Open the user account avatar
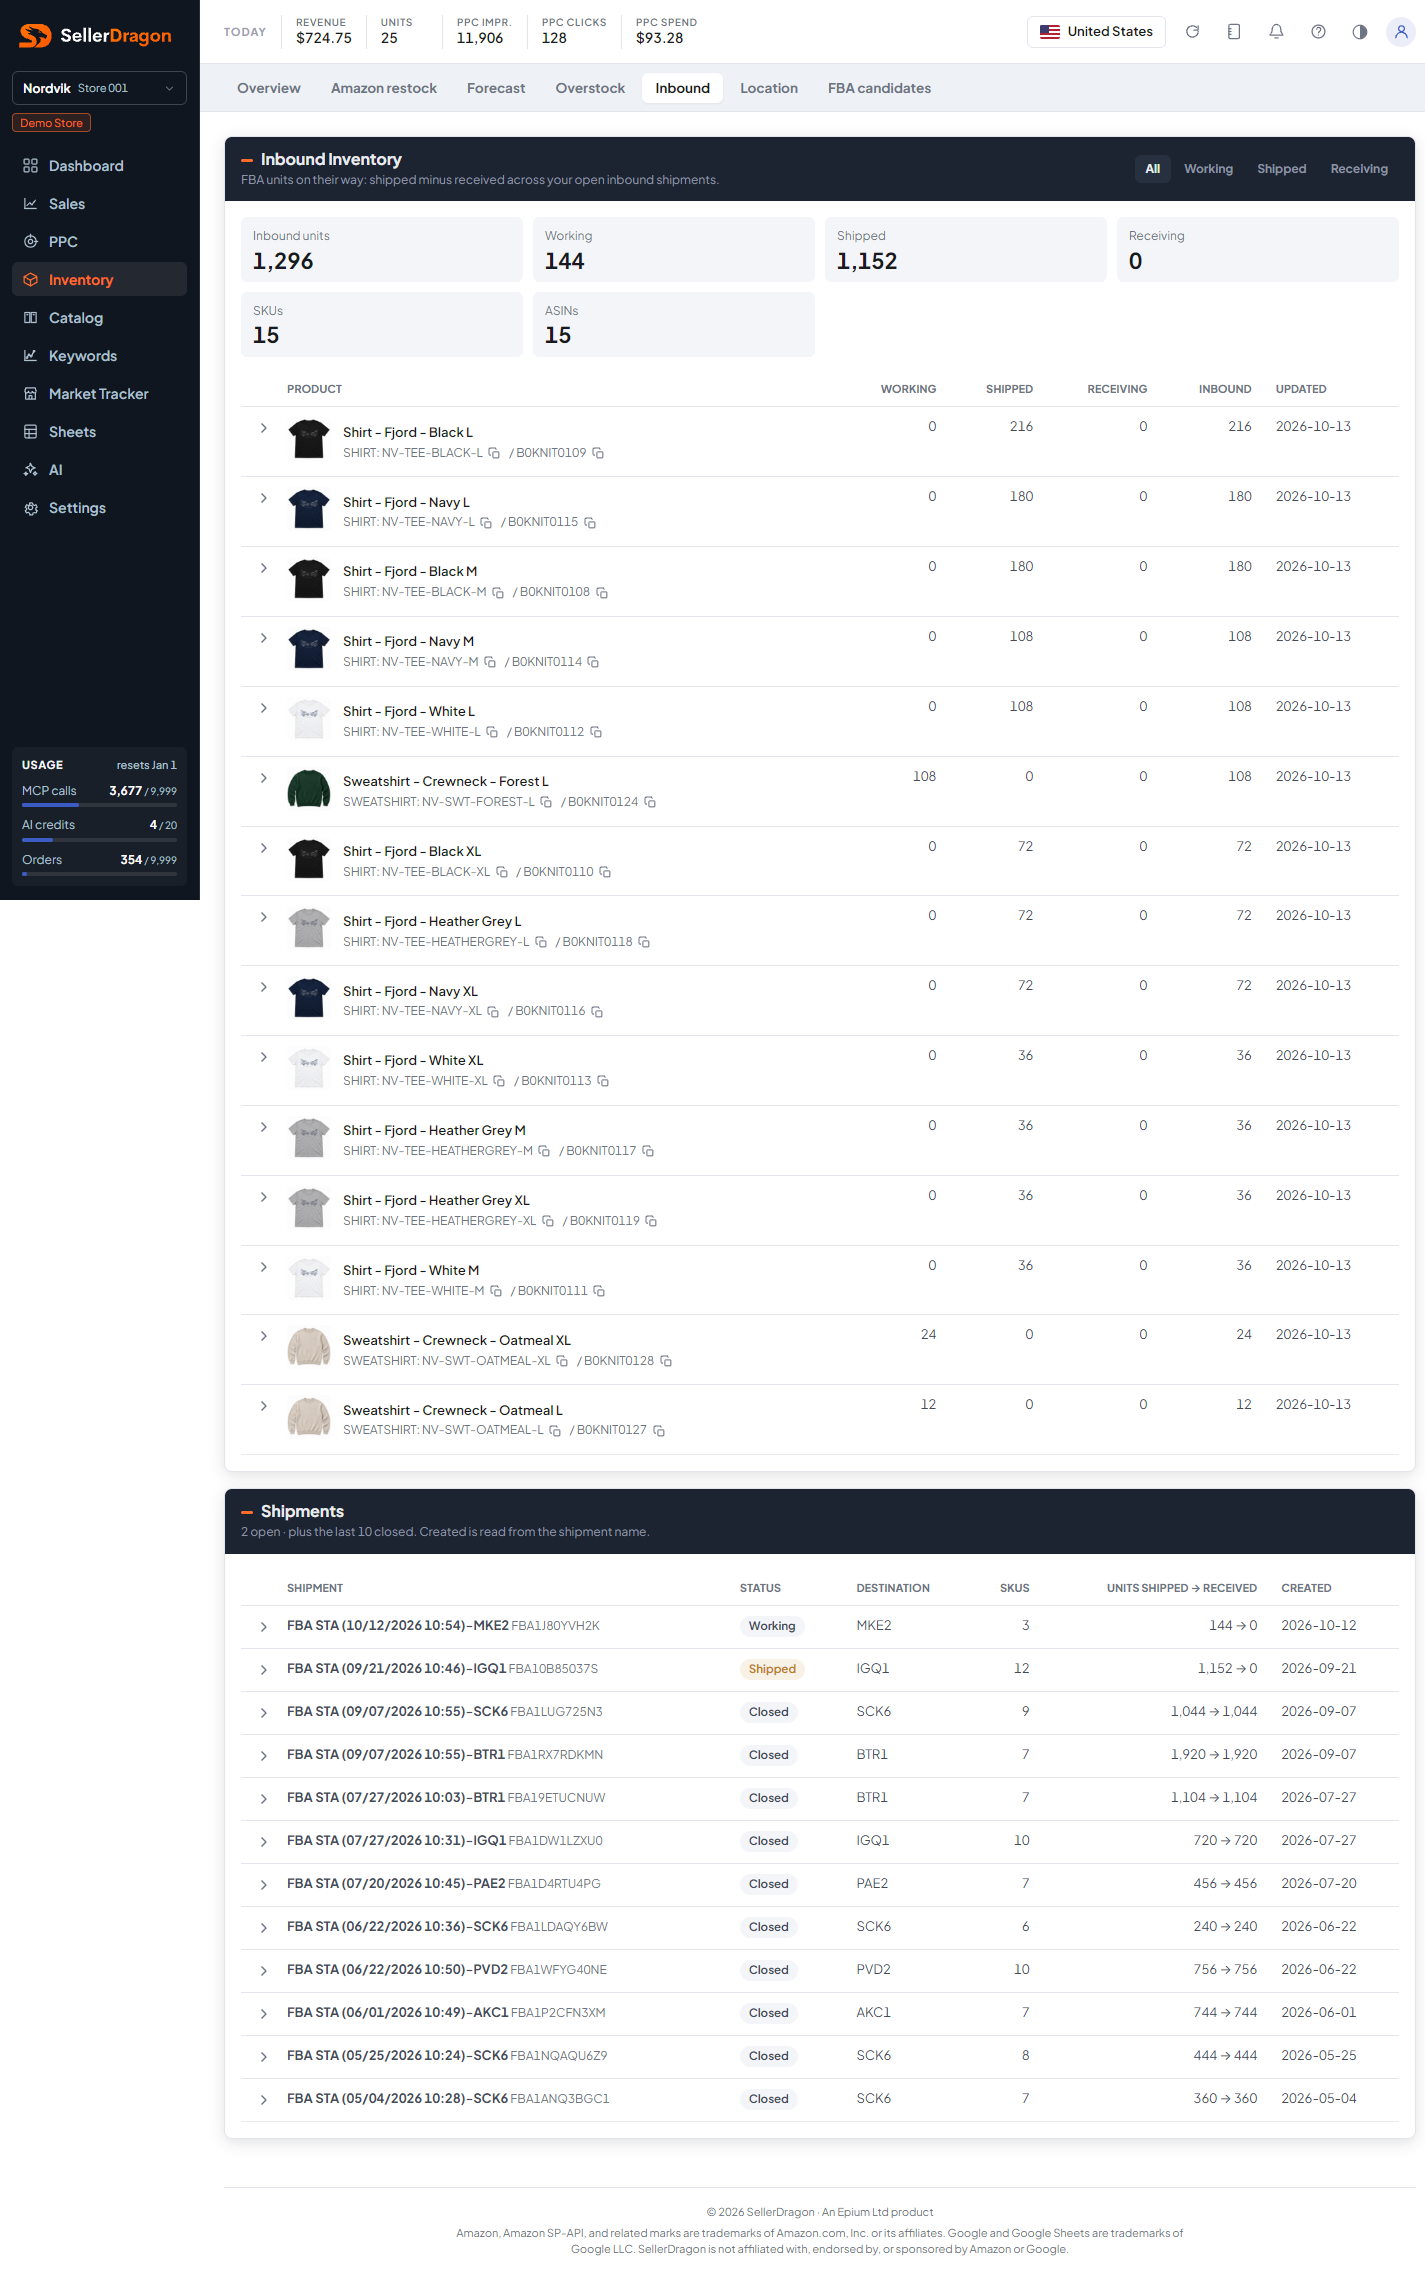The height and width of the screenshot is (2286, 1425). pos(1401,32)
